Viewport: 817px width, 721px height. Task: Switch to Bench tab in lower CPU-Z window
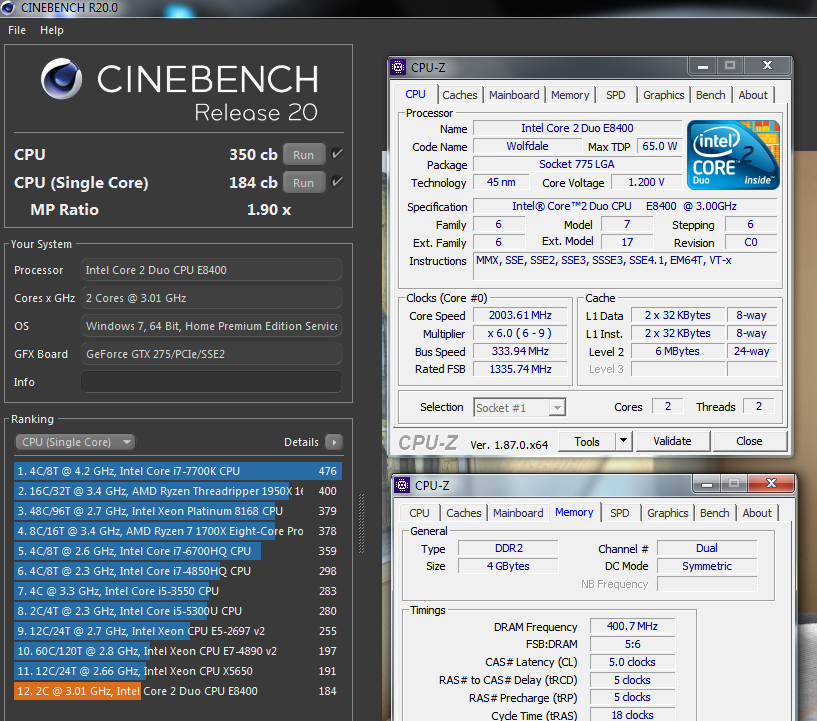coord(714,513)
